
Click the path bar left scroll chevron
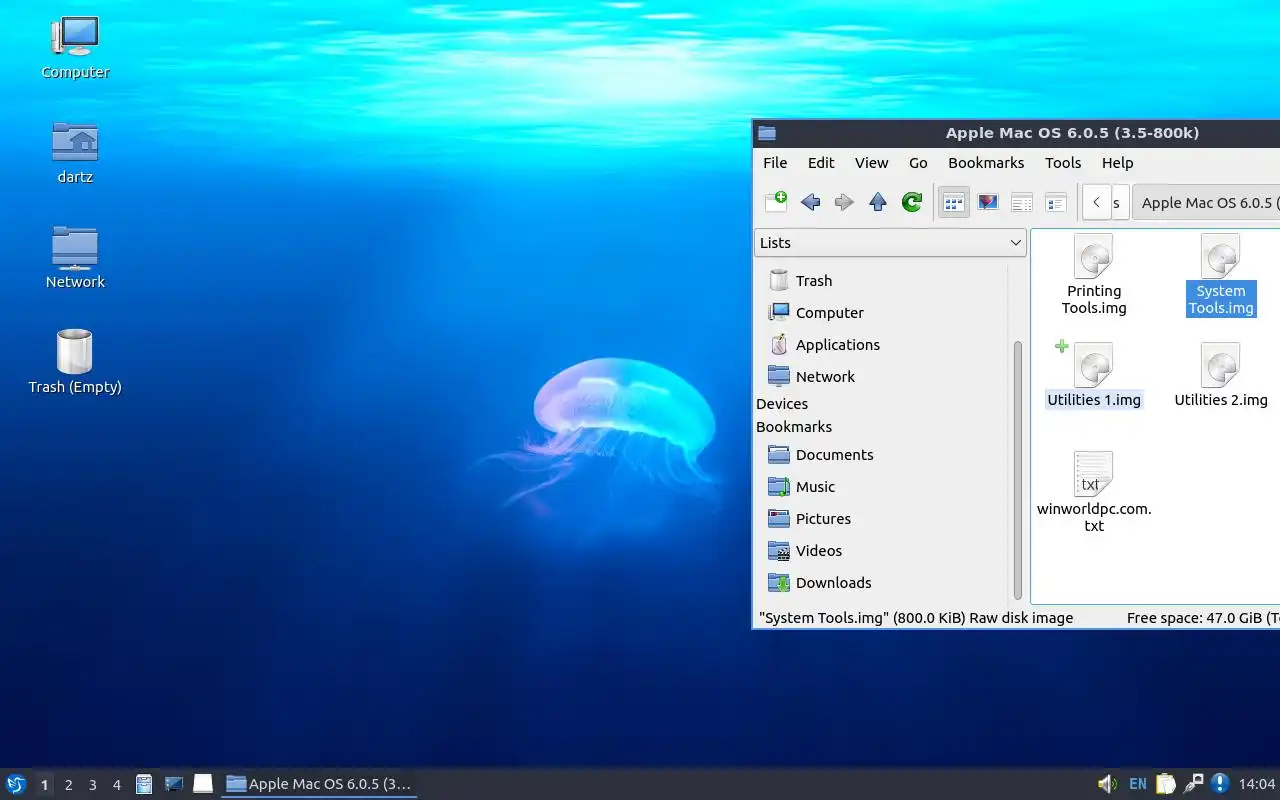click(1096, 202)
